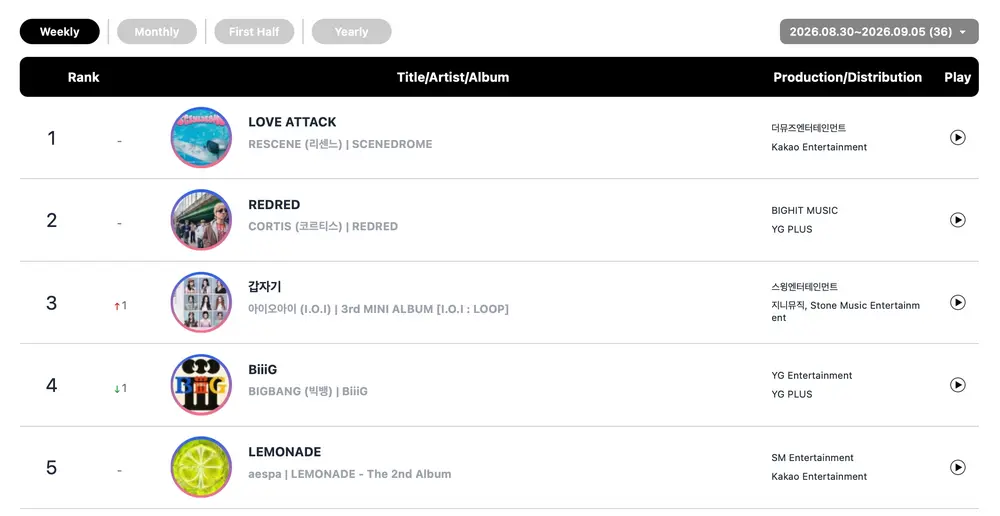Click the Production/Distribution column header

(848, 77)
